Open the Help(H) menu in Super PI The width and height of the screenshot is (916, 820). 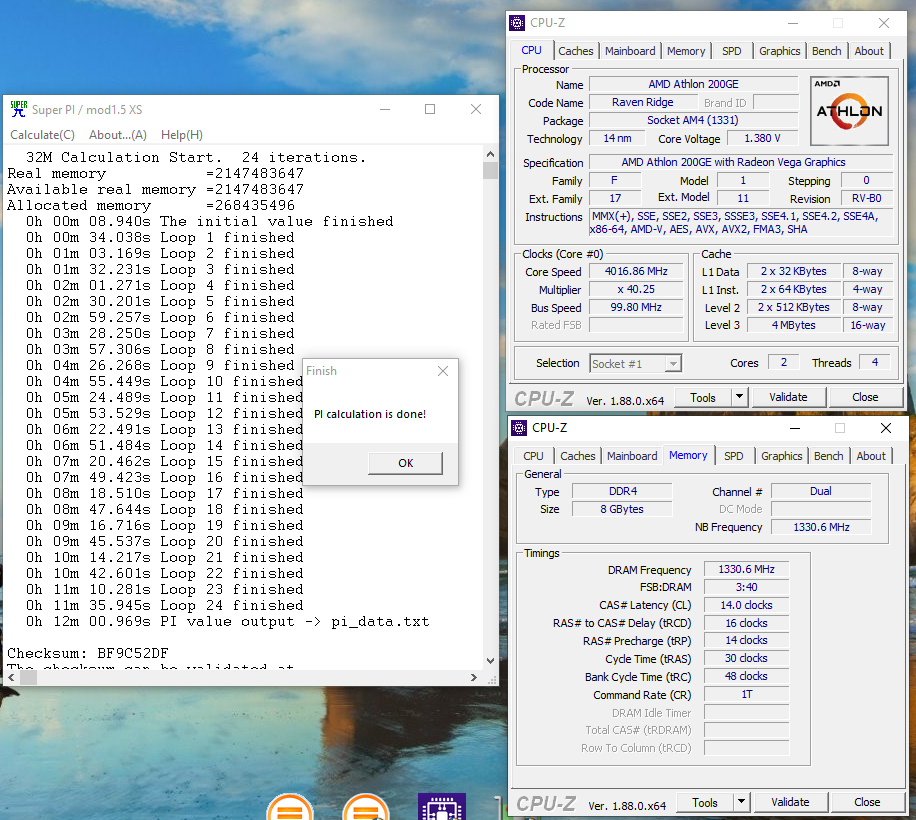click(182, 135)
